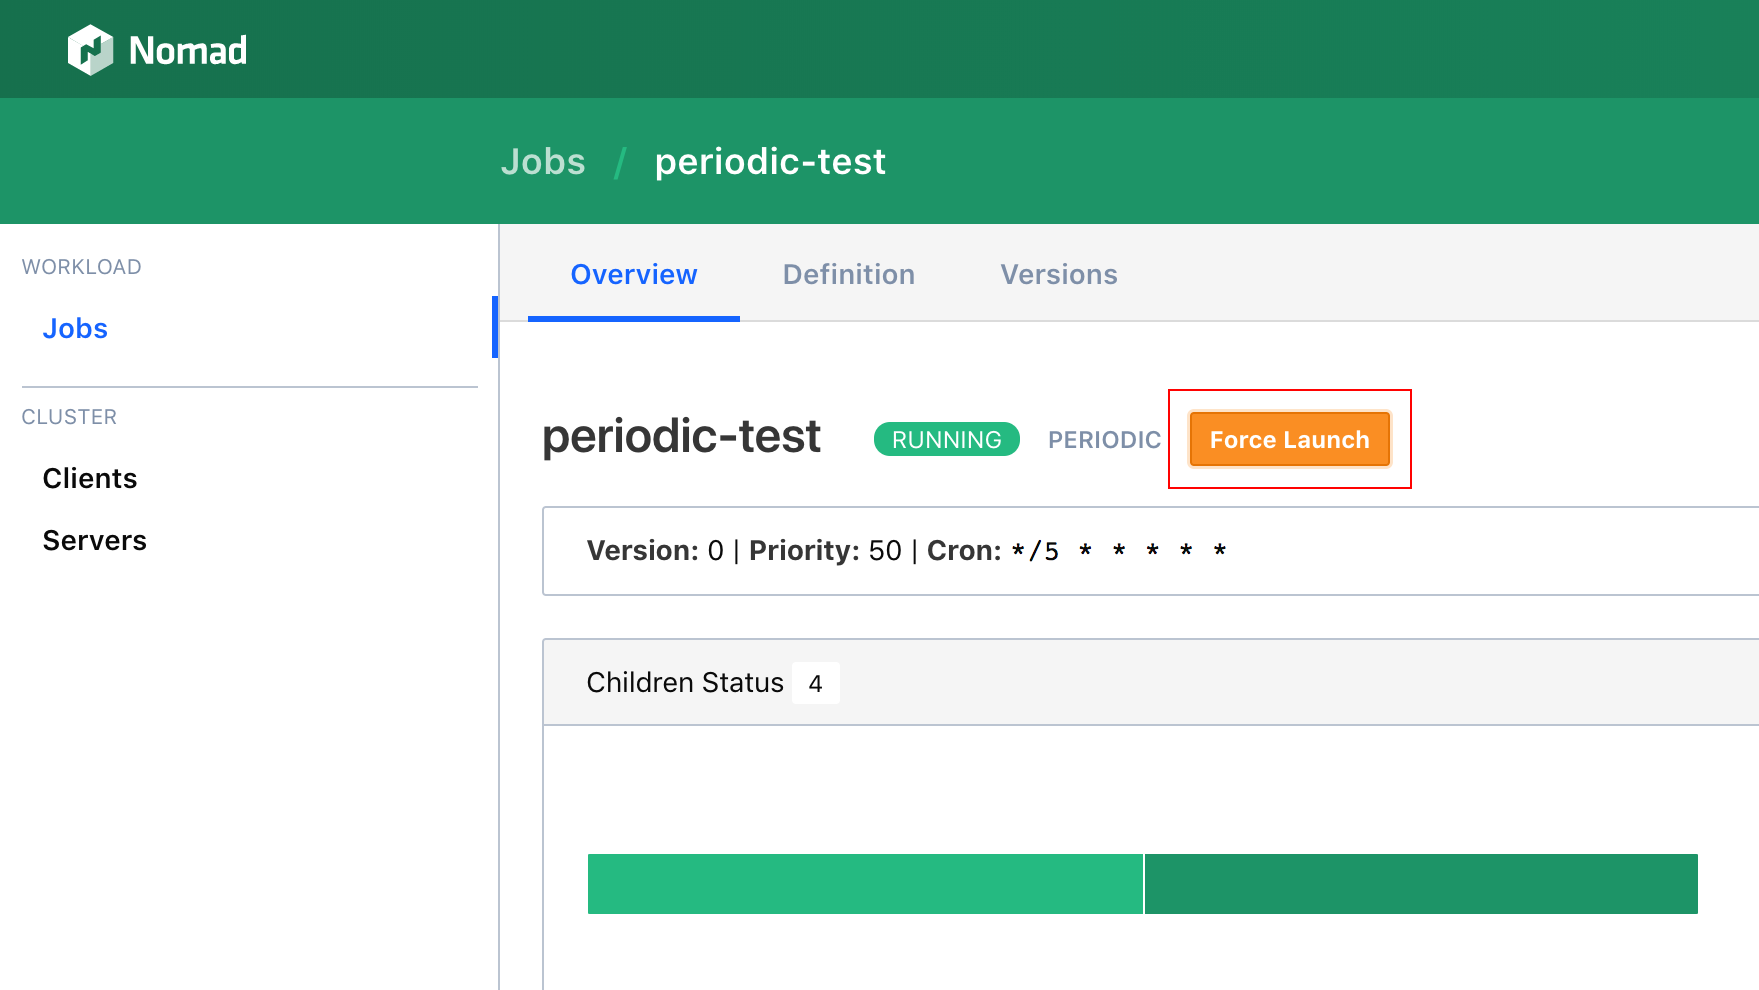This screenshot has width=1759, height=990.
Task: Switch to the Versions tab
Action: click(1059, 274)
